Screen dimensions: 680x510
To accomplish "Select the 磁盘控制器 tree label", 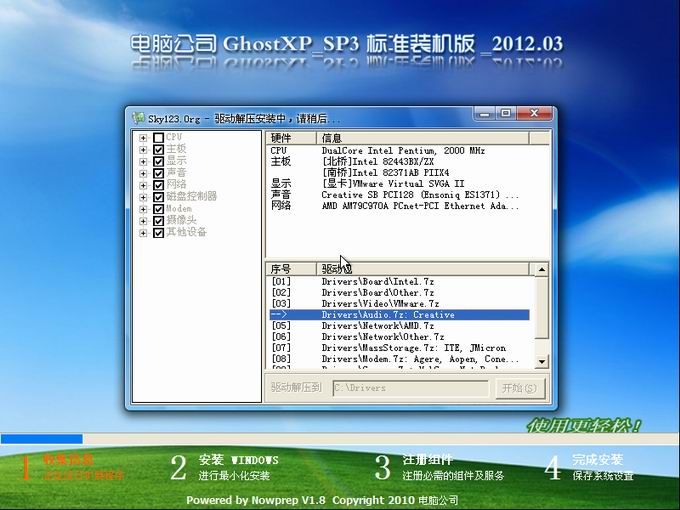I will point(191,197).
